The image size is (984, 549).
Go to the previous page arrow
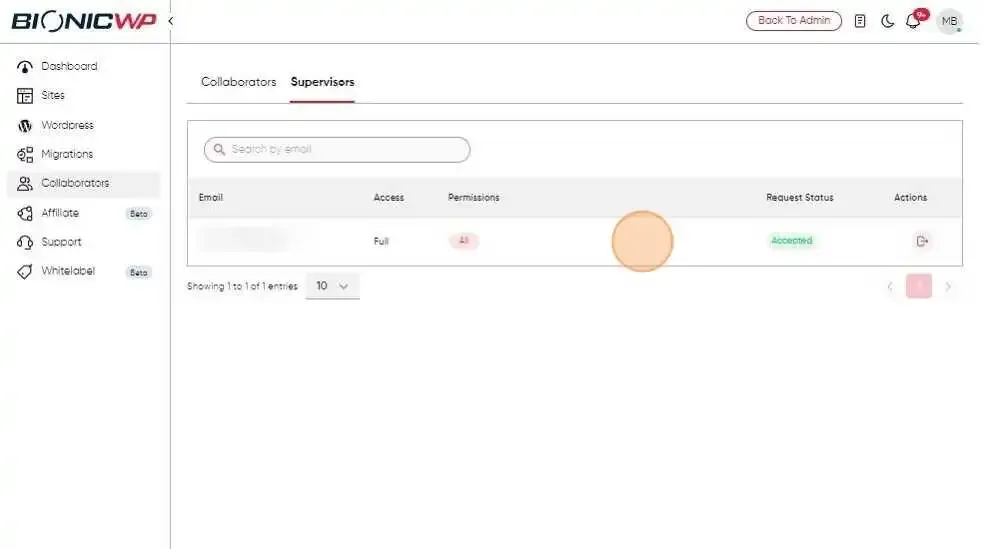[890, 287]
